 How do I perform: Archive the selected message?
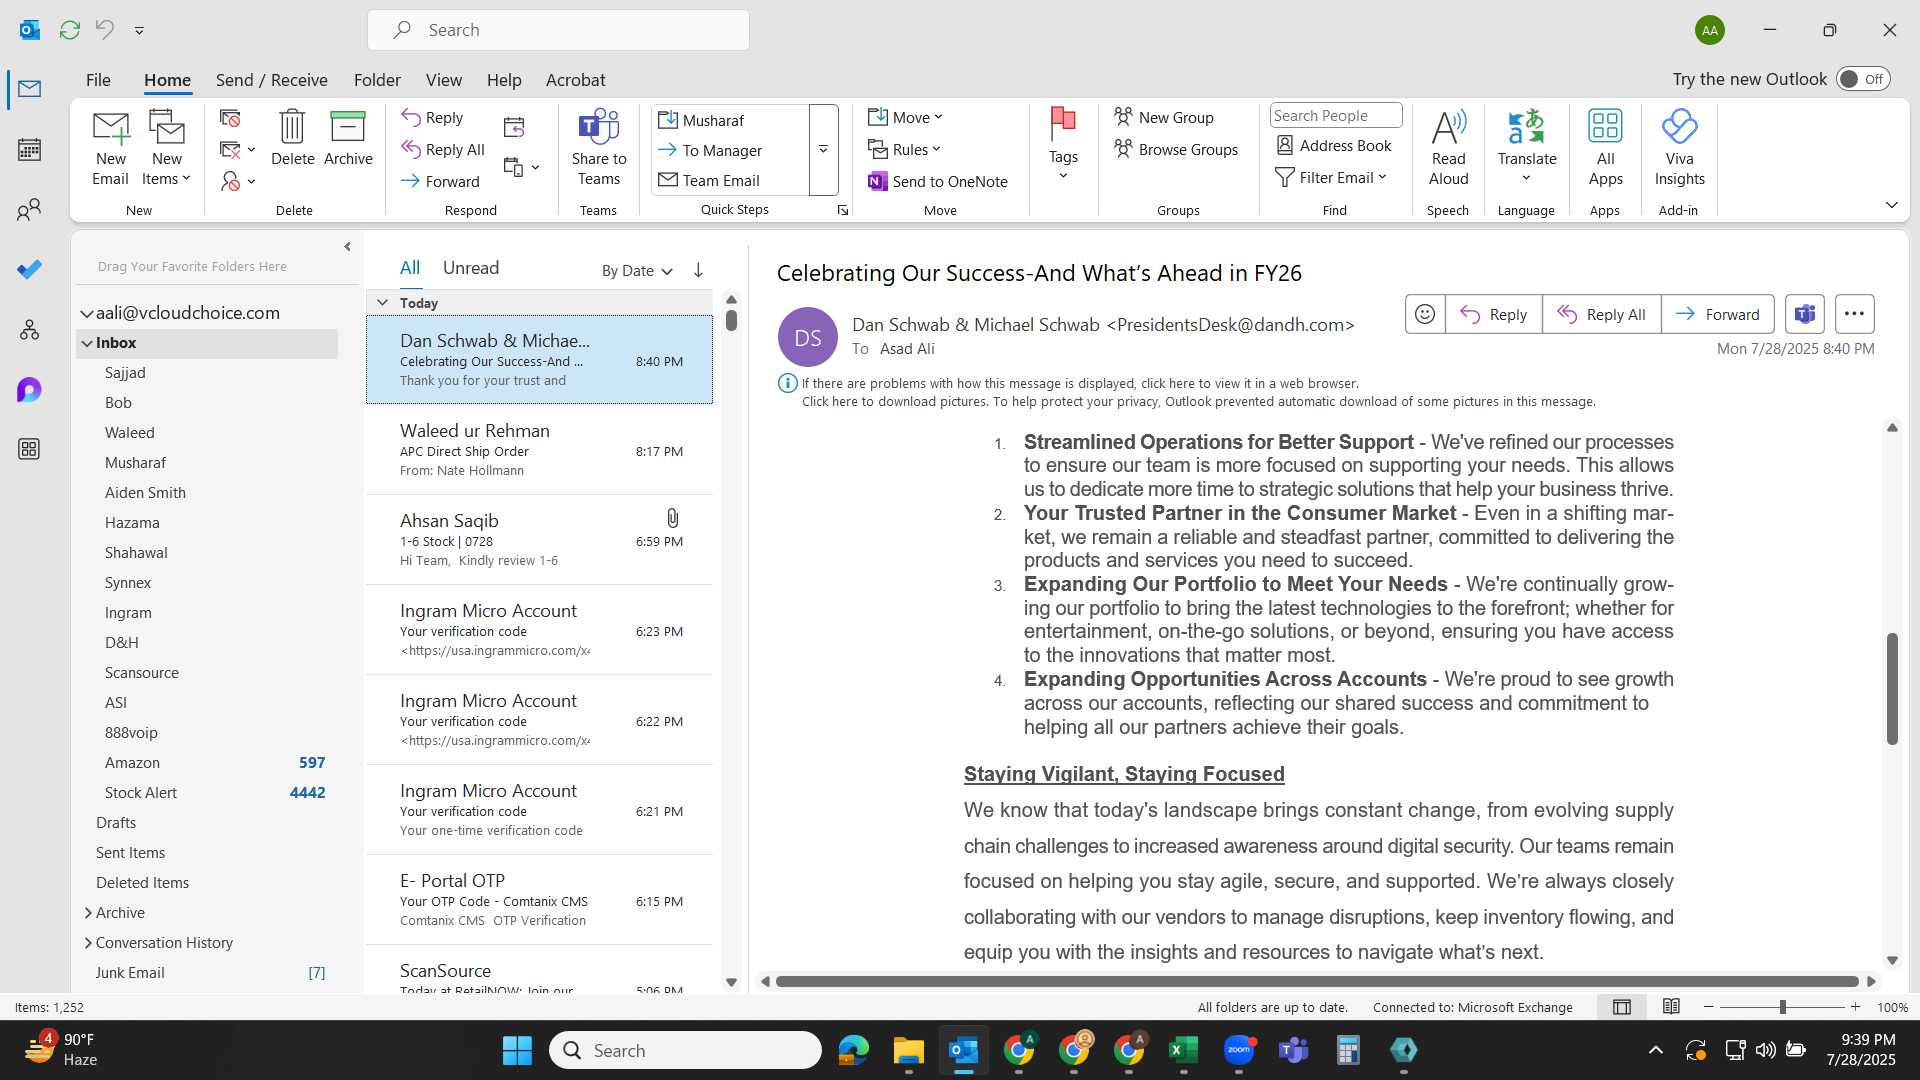(x=348, y=138)
